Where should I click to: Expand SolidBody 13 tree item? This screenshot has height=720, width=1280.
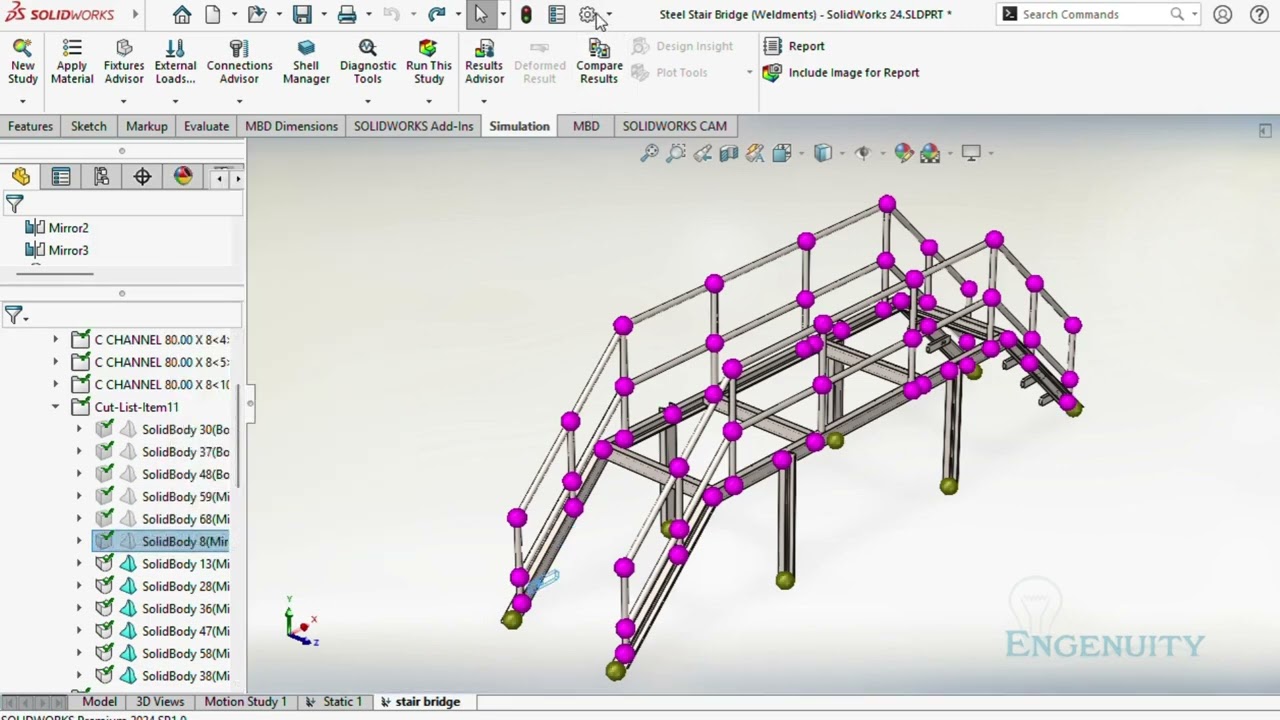point(79,564)
